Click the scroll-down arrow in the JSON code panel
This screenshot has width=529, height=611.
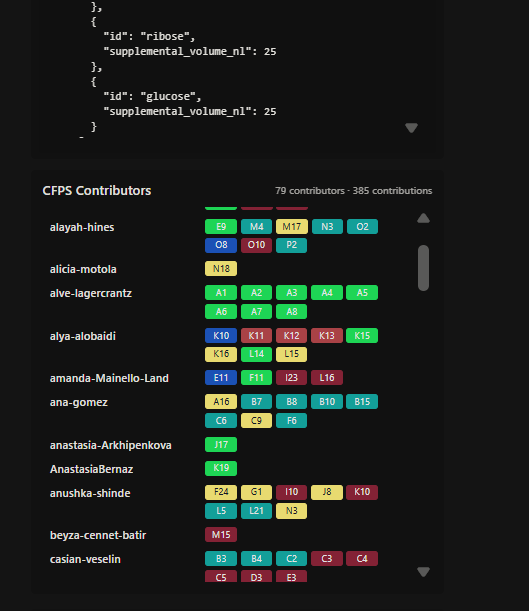tap(411, 128)
